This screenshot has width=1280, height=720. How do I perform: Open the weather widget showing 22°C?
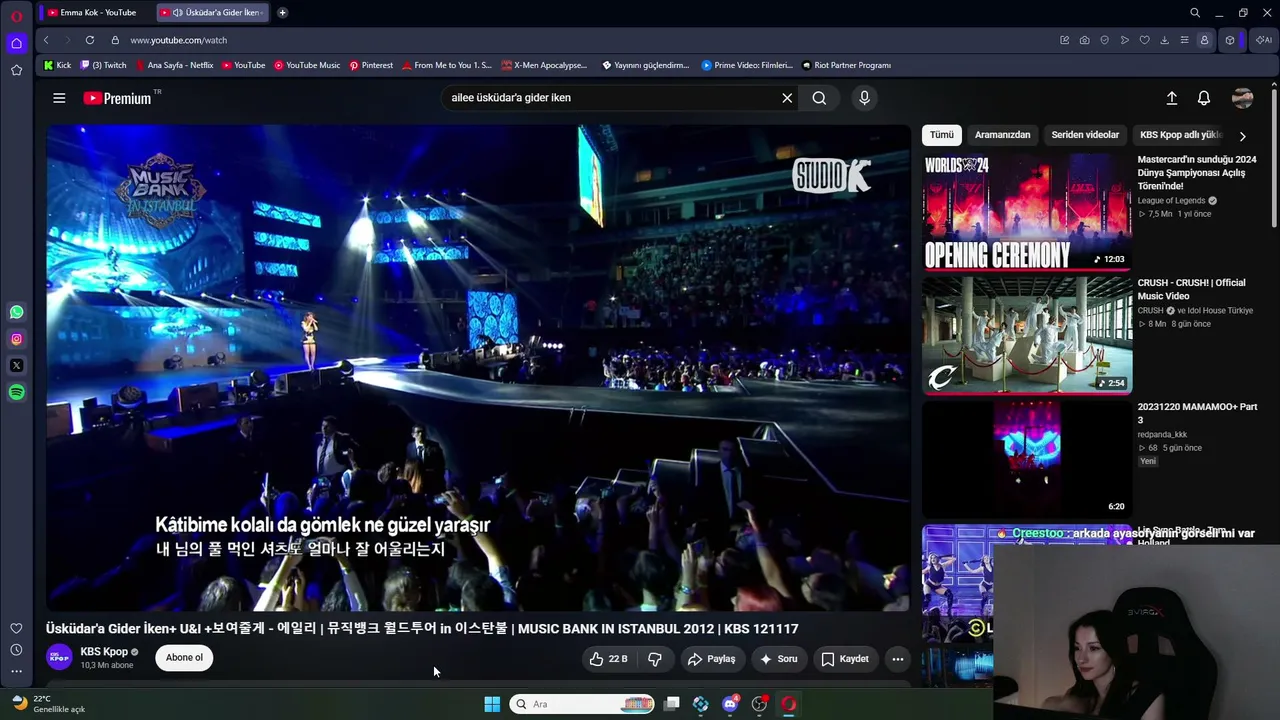pos(48,704)
